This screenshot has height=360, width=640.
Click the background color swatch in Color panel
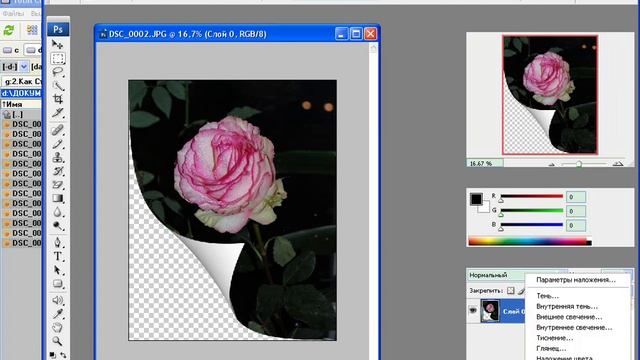pos(485,208)
